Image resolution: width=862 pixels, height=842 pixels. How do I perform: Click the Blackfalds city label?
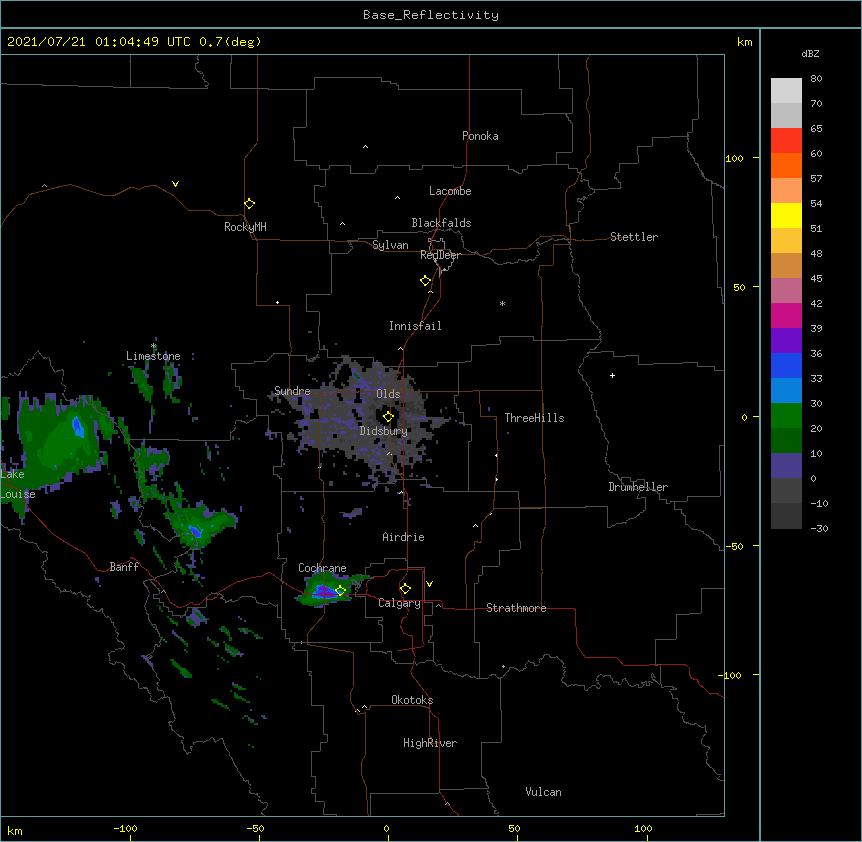pos(441,223)
